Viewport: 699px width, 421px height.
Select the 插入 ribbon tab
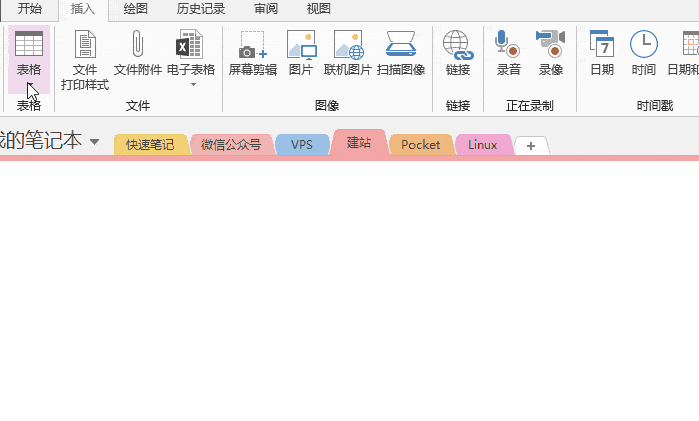(83, 9)
